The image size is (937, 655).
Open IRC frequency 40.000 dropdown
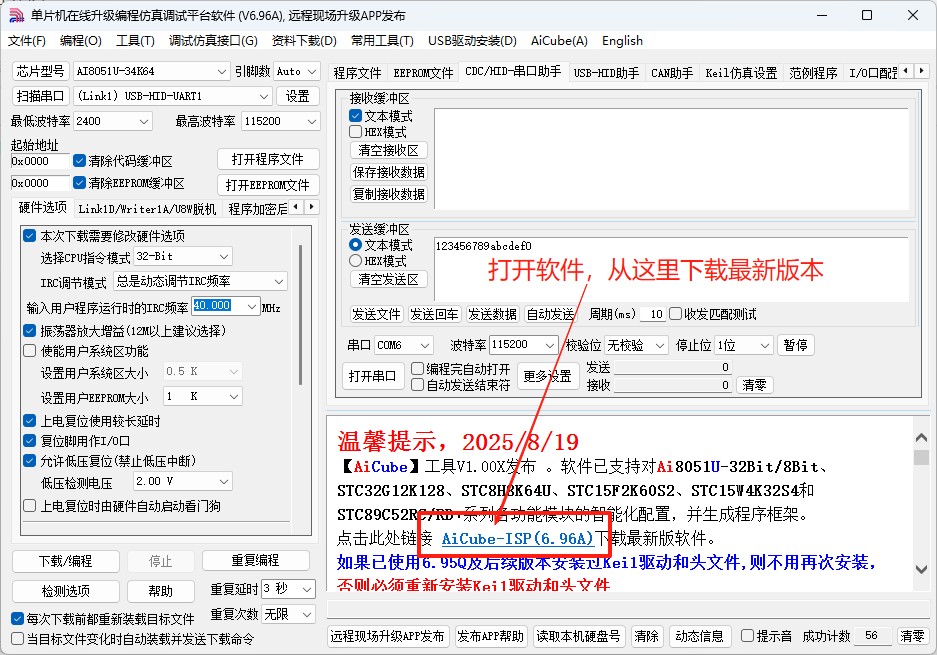point(226,306)
